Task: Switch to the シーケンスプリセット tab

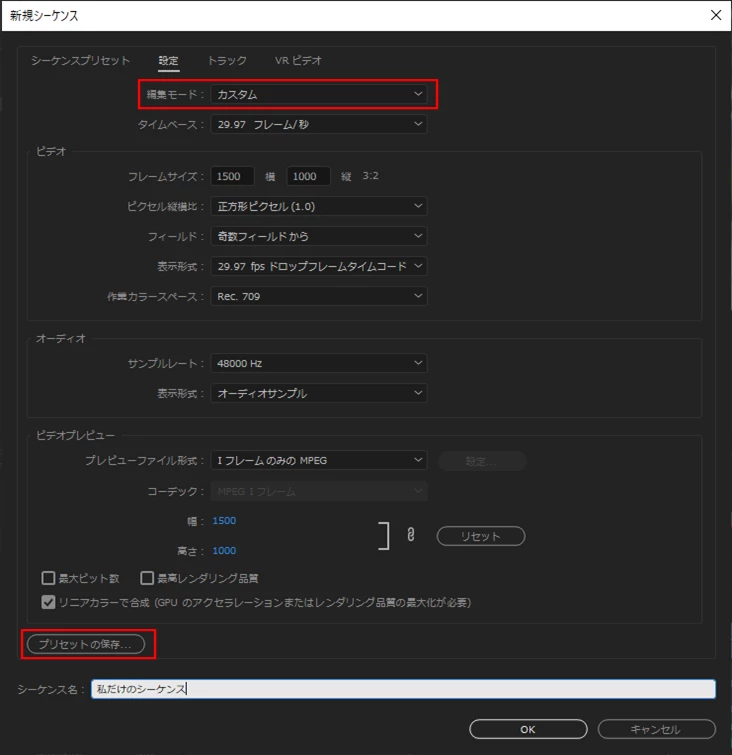Action: pos(80,61)
